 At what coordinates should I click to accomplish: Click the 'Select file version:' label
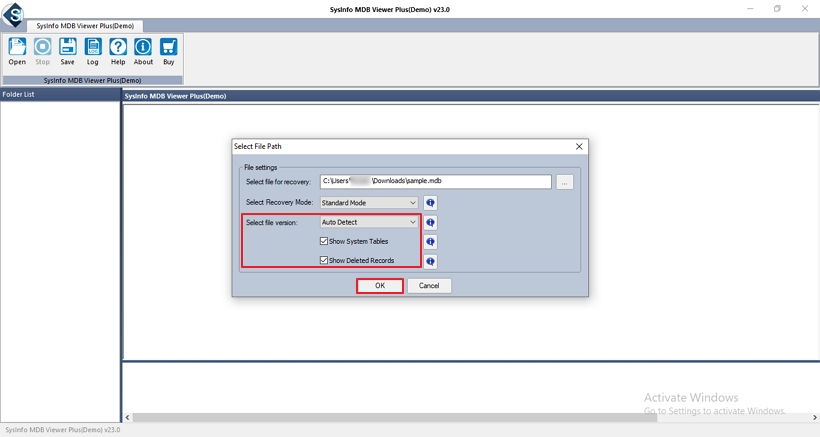[271, 223]
